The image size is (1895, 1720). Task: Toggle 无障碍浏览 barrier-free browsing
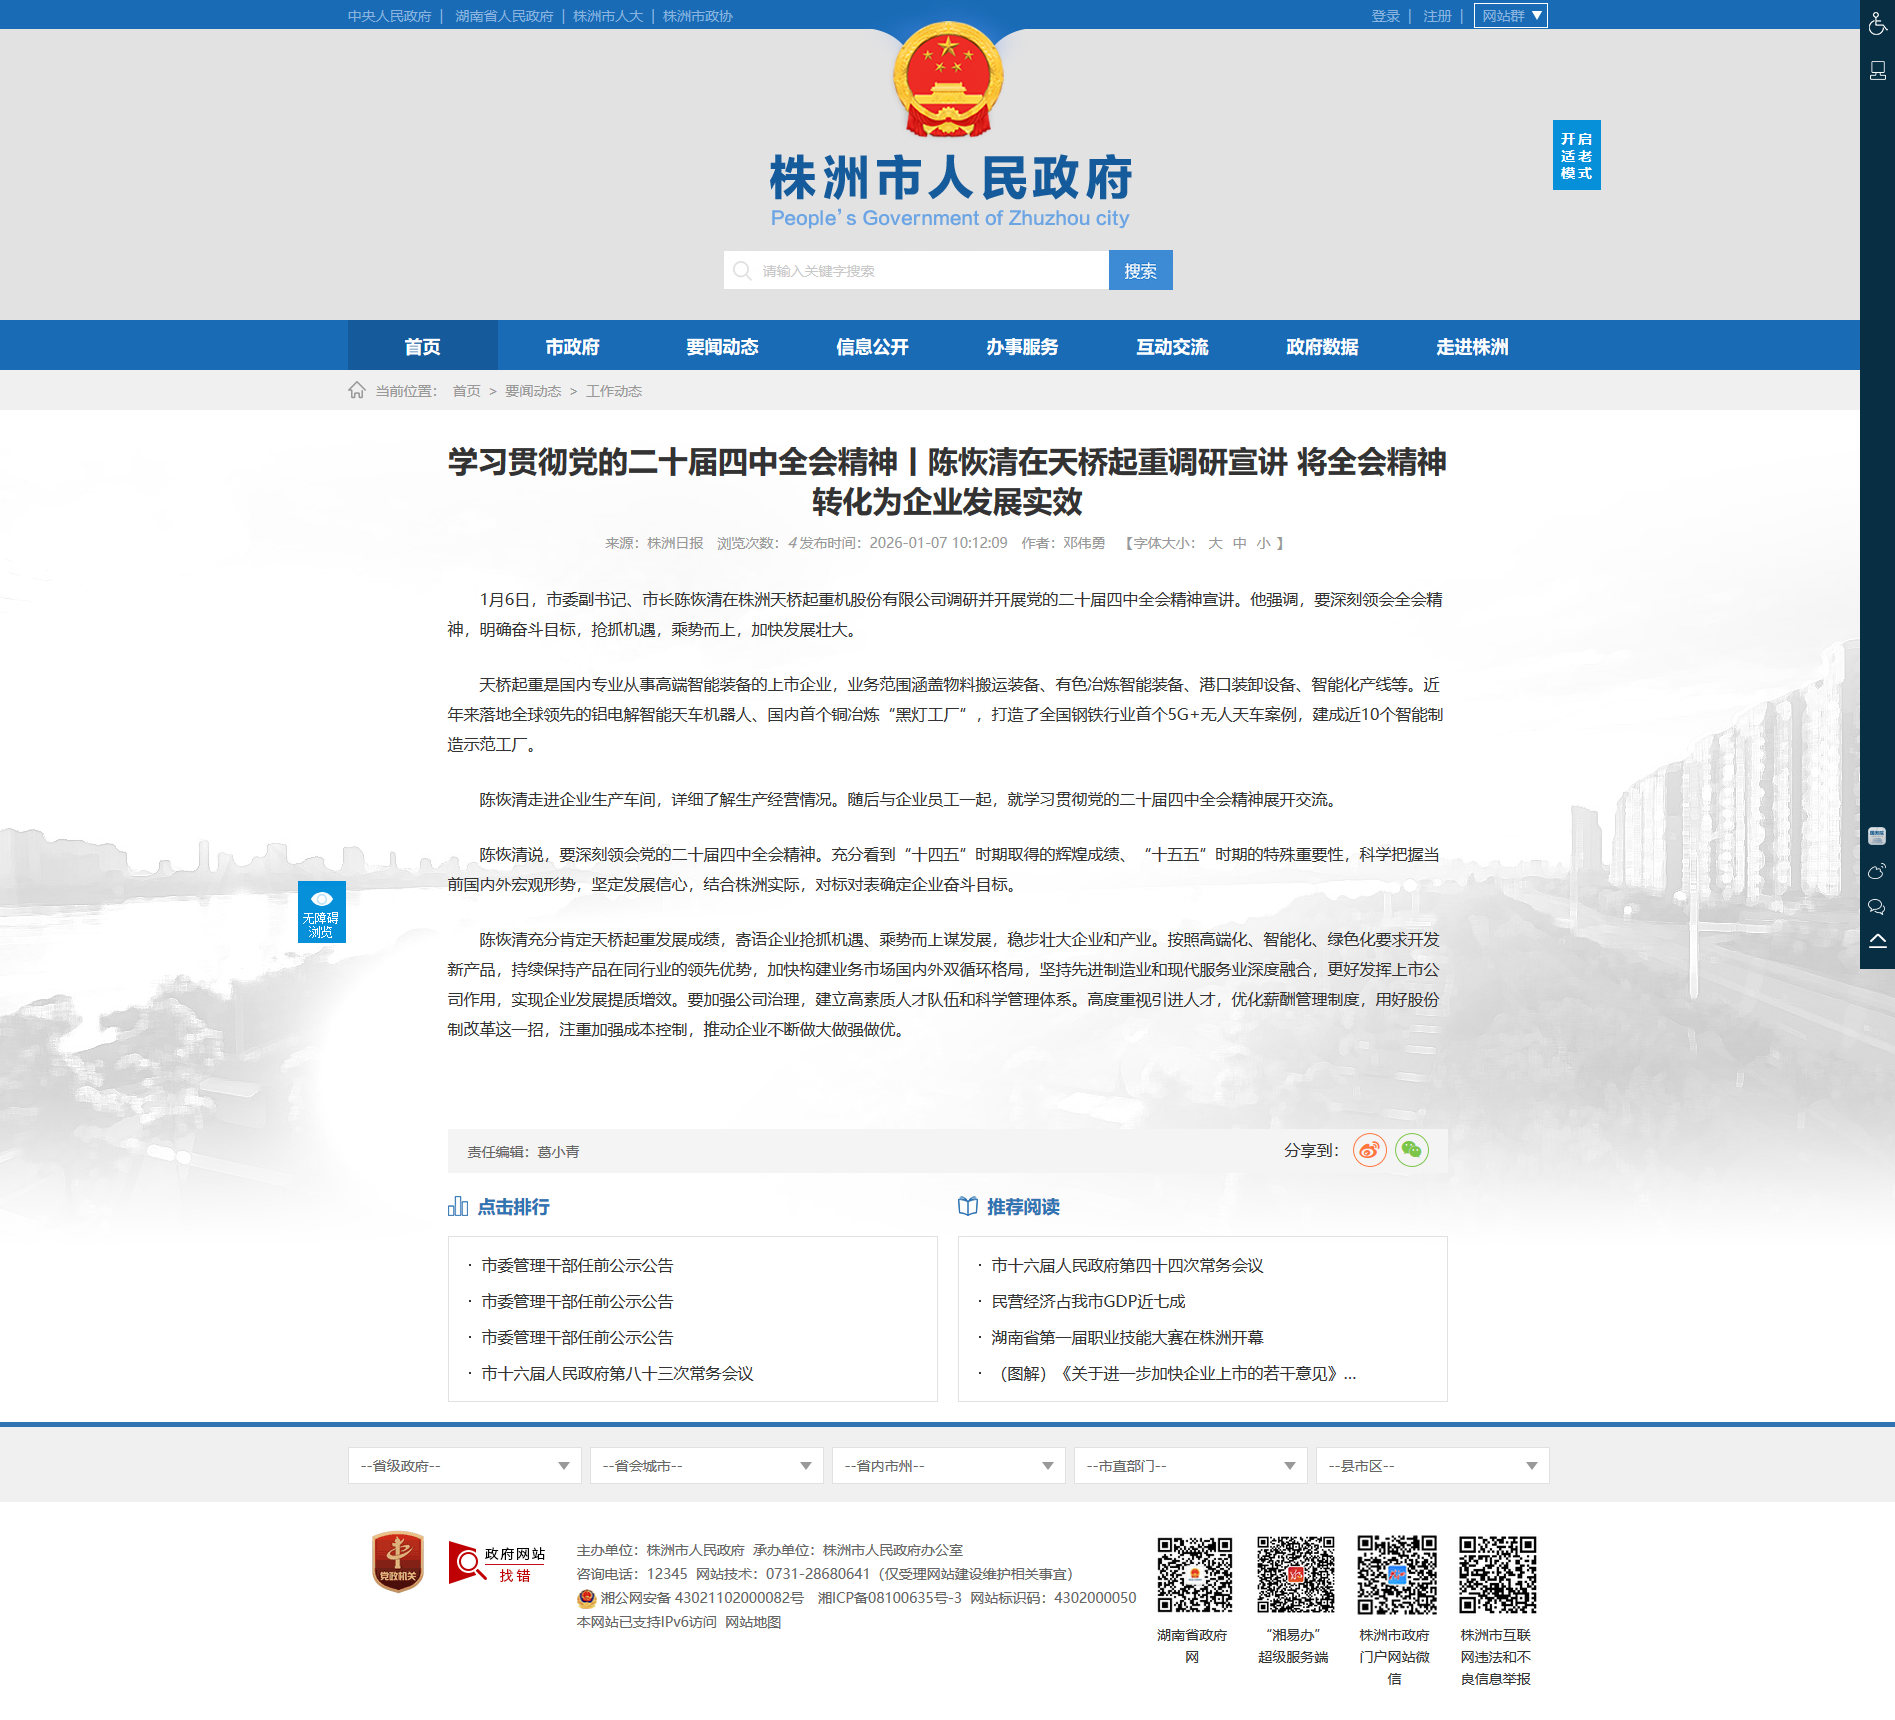[x=321, y=911]
